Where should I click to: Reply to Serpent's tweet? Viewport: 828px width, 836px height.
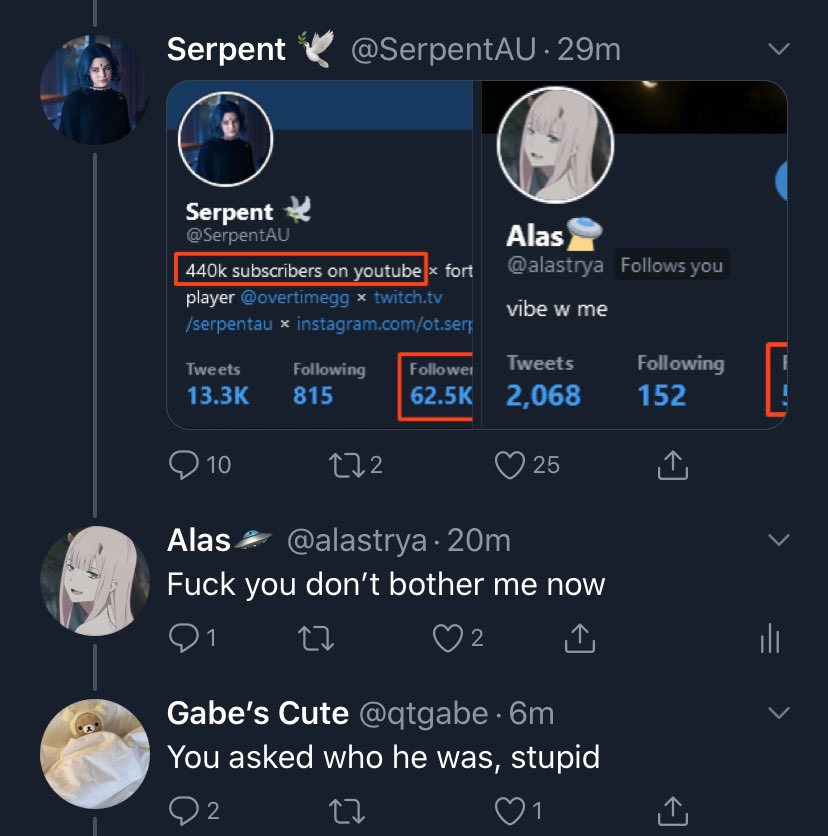point(185,464)
